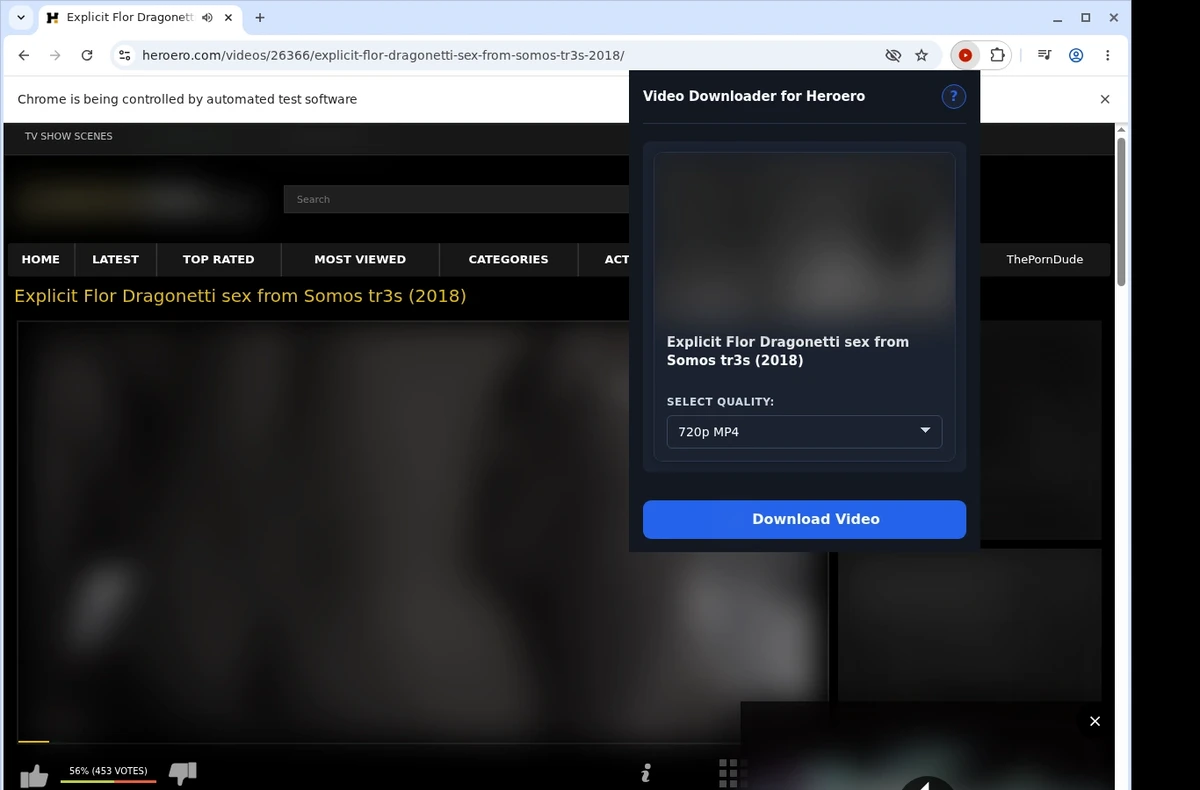Image resolution: width=1200 pixels, height=790 pixels.
Task: Click 'SELECT QUALITY:' label in popup
Action: (720, 402)
